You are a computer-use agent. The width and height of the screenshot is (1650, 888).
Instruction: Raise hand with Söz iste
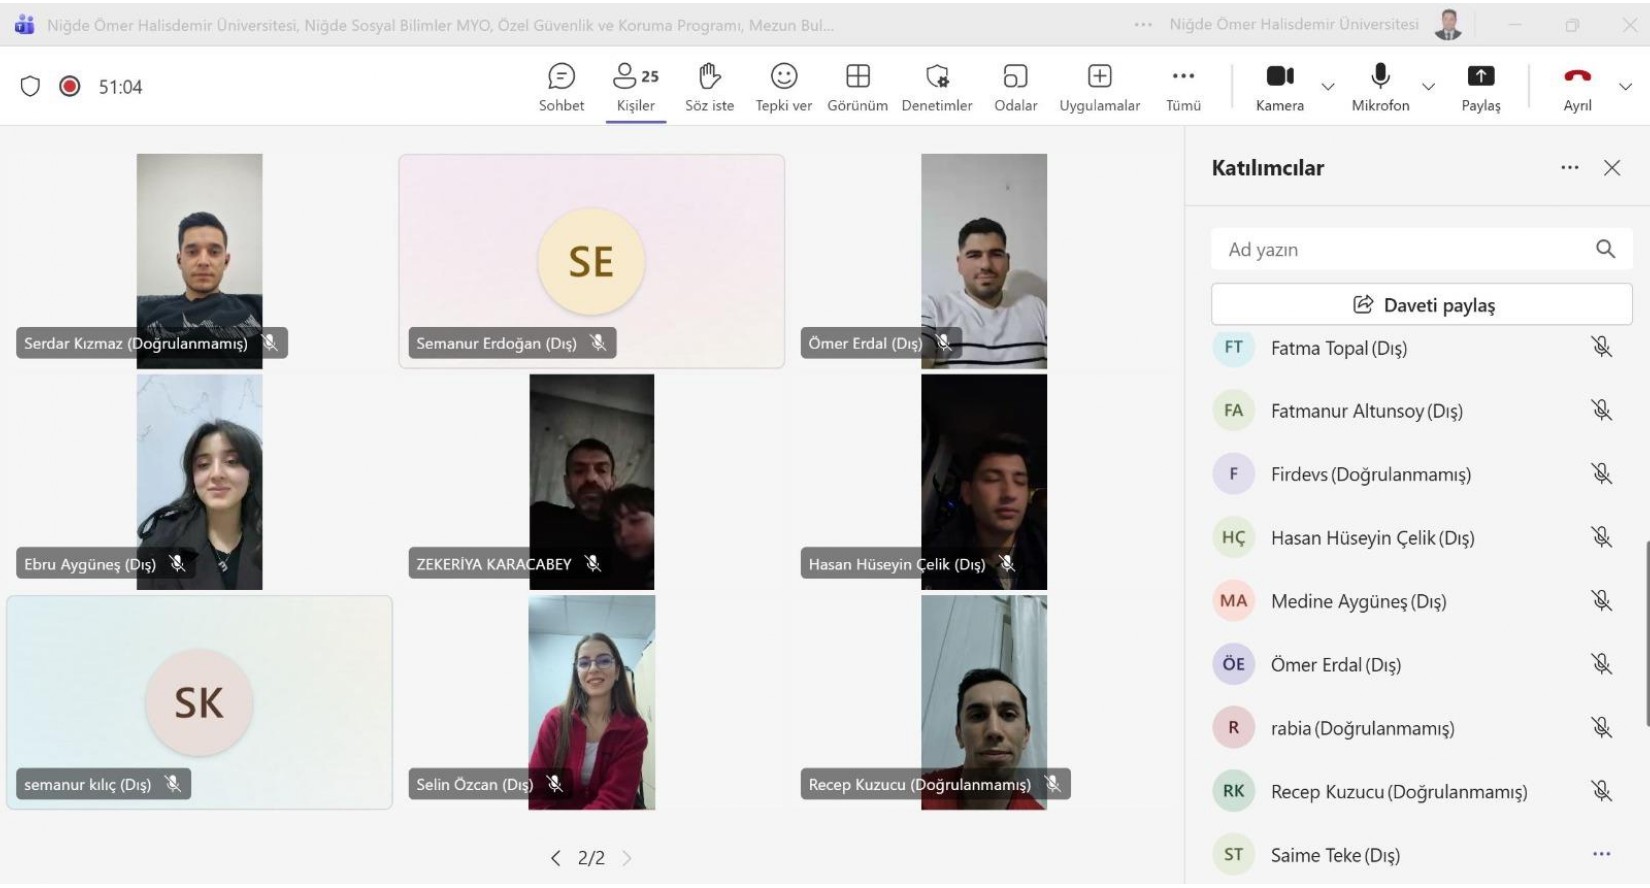[709, 86]
